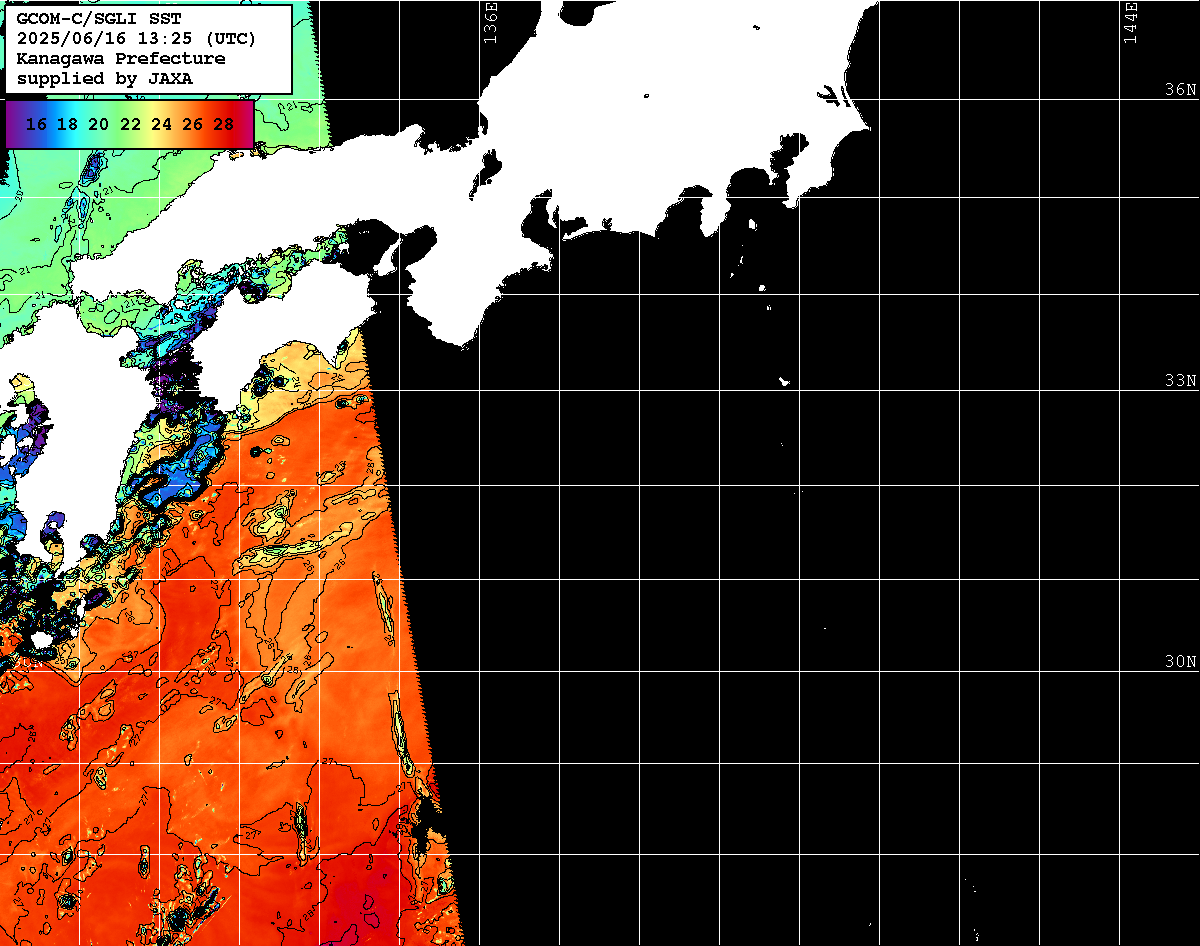The height and width of the screenshot is (946, 1200).
Task: Click the "Kanagawa Prefecture" text
Action: pos(121,59)
